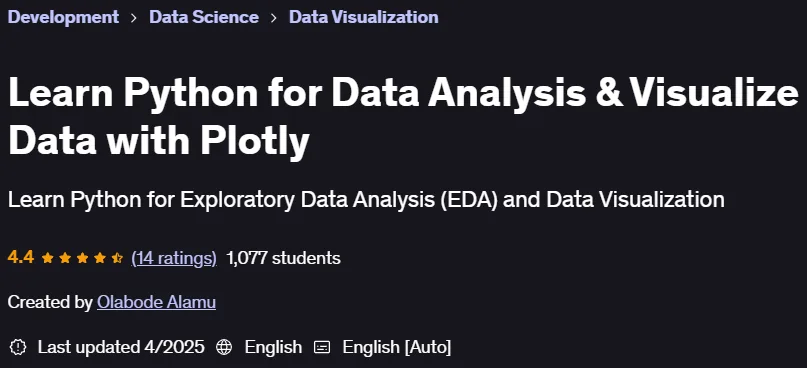Click the 1,077 students count
Image resolution: width=807 pixels, height=368 pixels.
(283, 258)
